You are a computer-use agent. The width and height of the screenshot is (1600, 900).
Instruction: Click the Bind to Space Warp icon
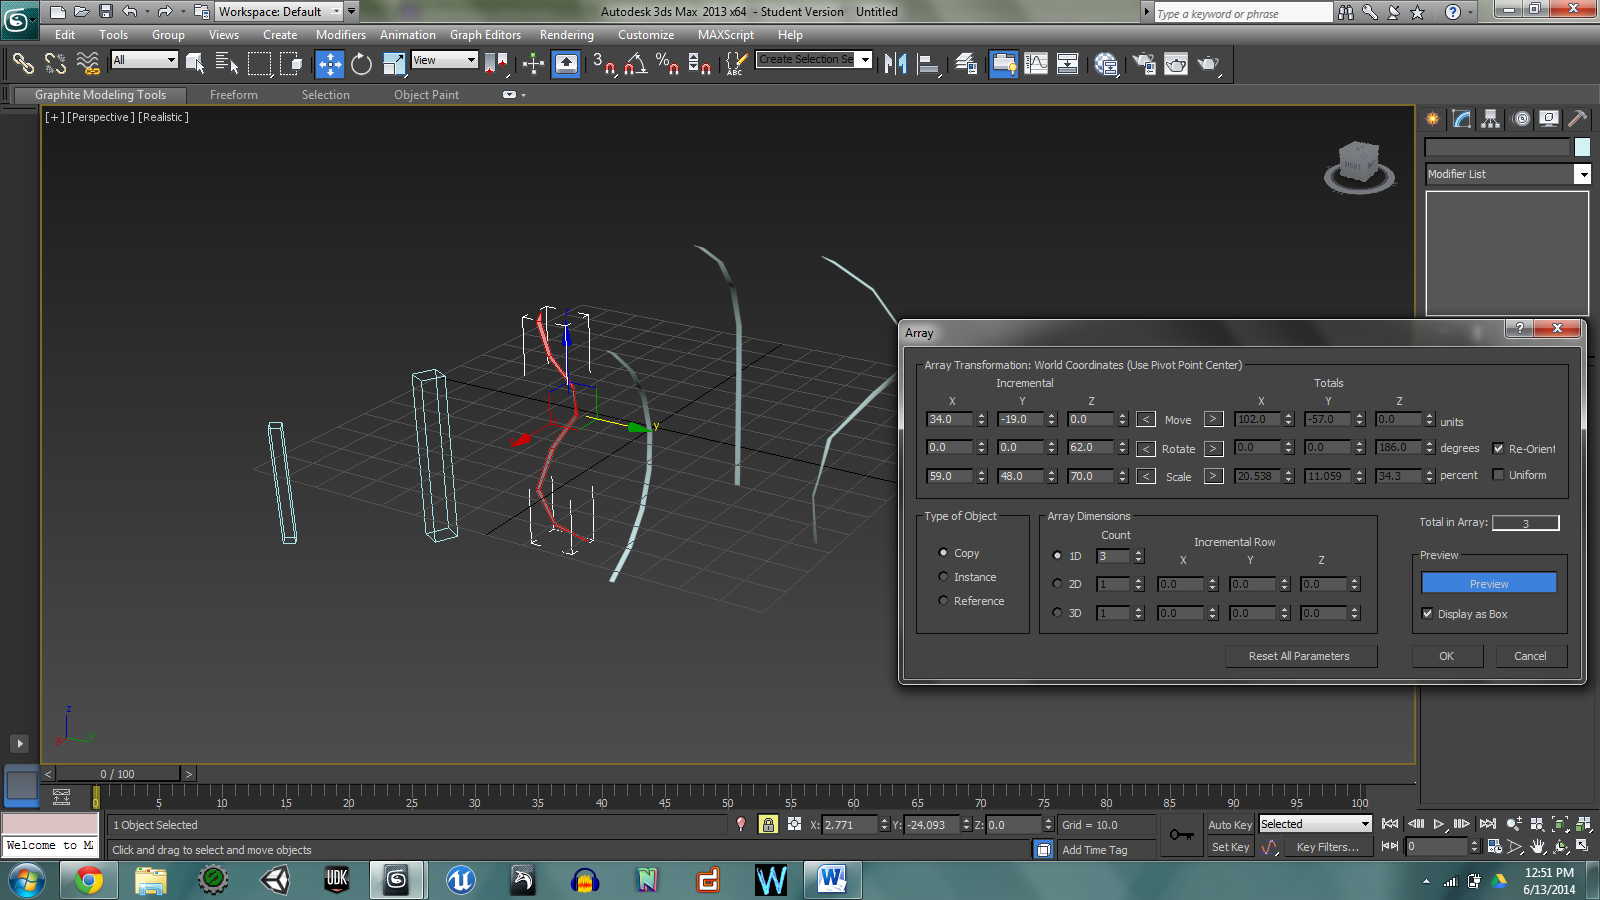tap(88, 64)
